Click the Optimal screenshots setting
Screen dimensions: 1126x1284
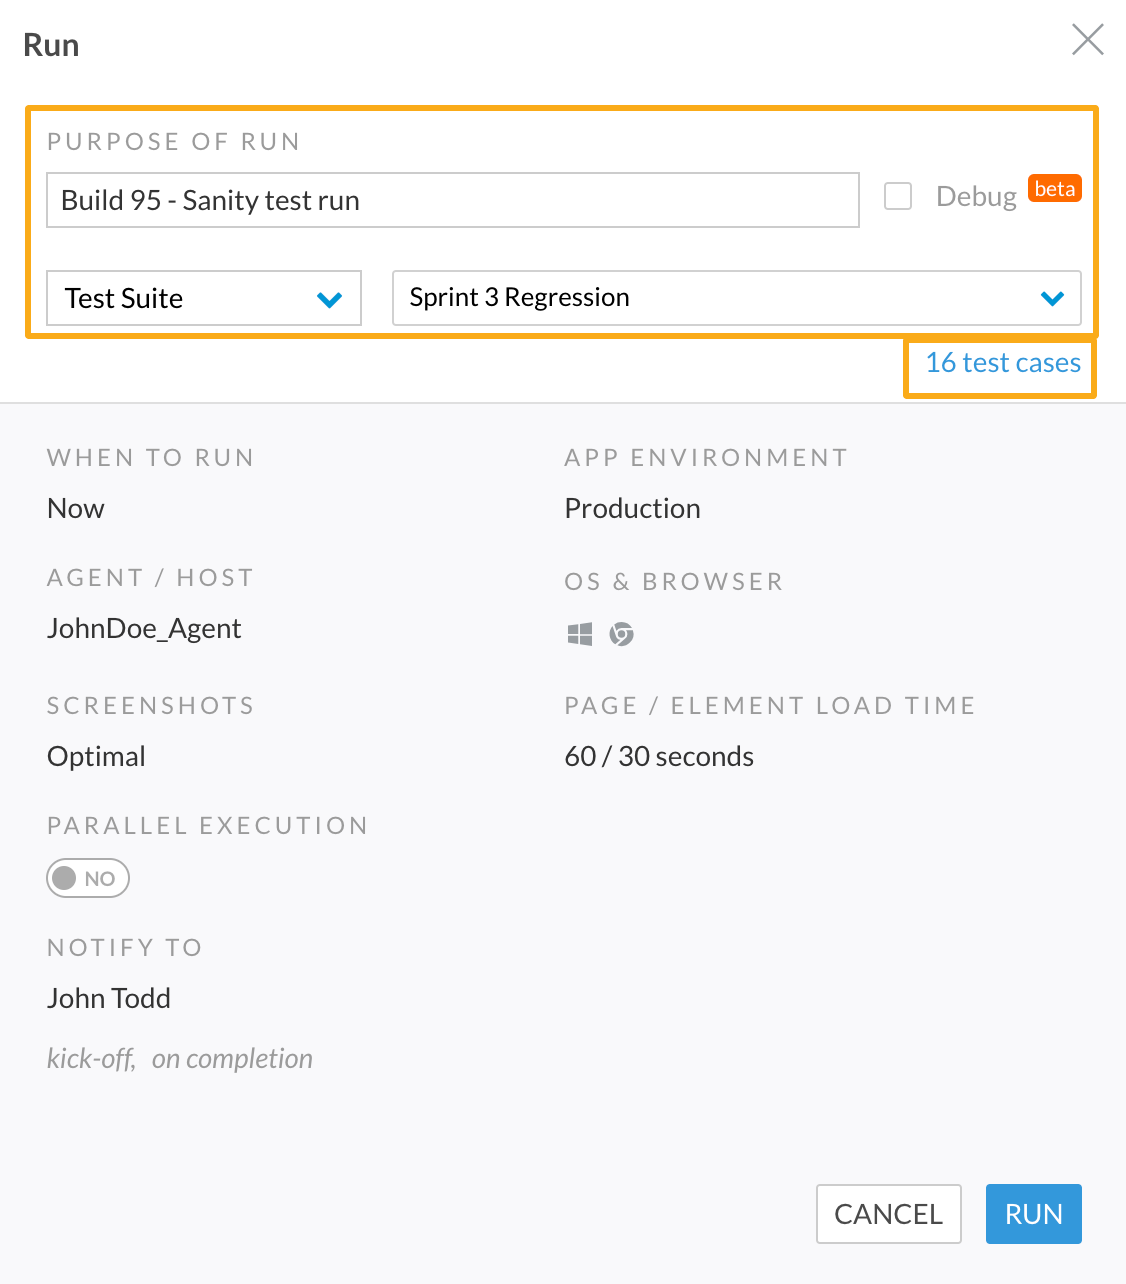pos(96,756)
